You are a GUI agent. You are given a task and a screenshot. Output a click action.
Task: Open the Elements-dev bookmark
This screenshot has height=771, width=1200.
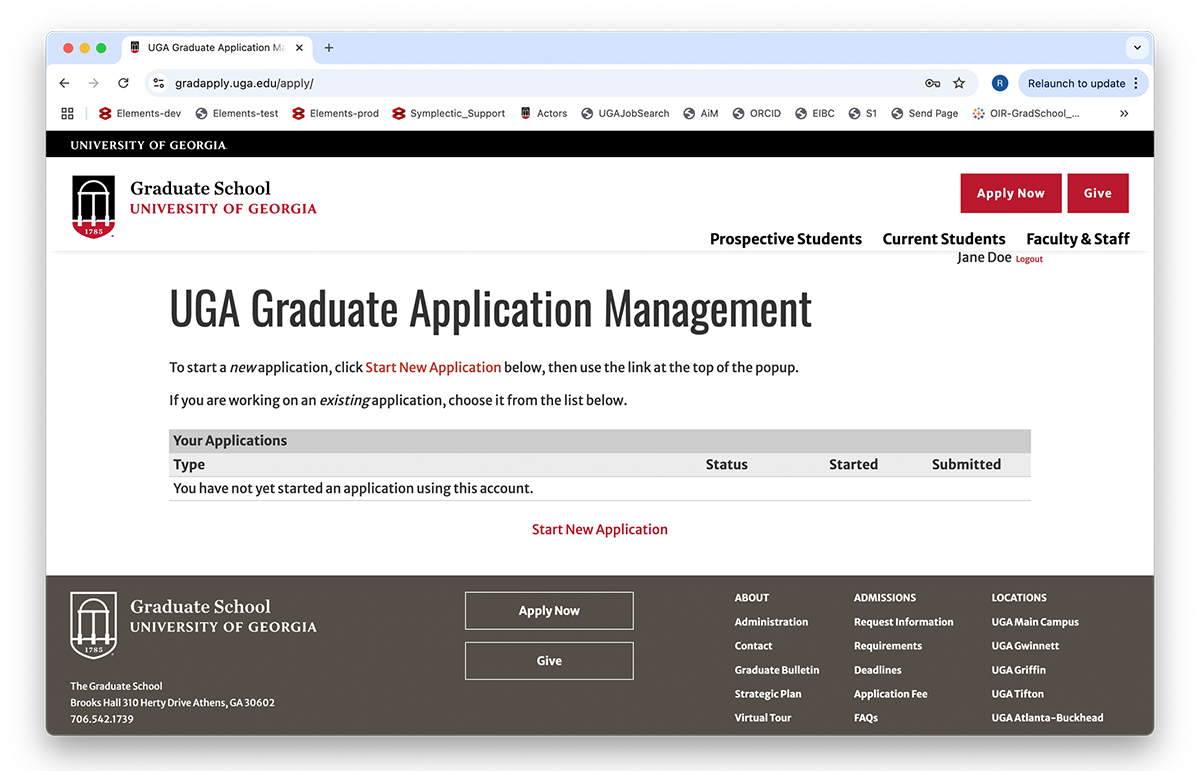tap(139, 113)
